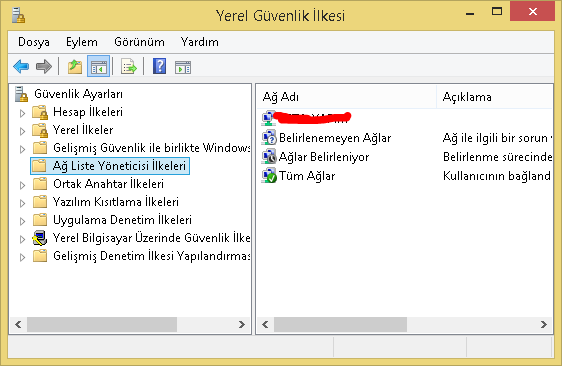This screenshot has height=366, width=562.
Task: Click Ağ Liste Yöneticisi folder icon
Action: pyautogui.click(x=39, y=166)
